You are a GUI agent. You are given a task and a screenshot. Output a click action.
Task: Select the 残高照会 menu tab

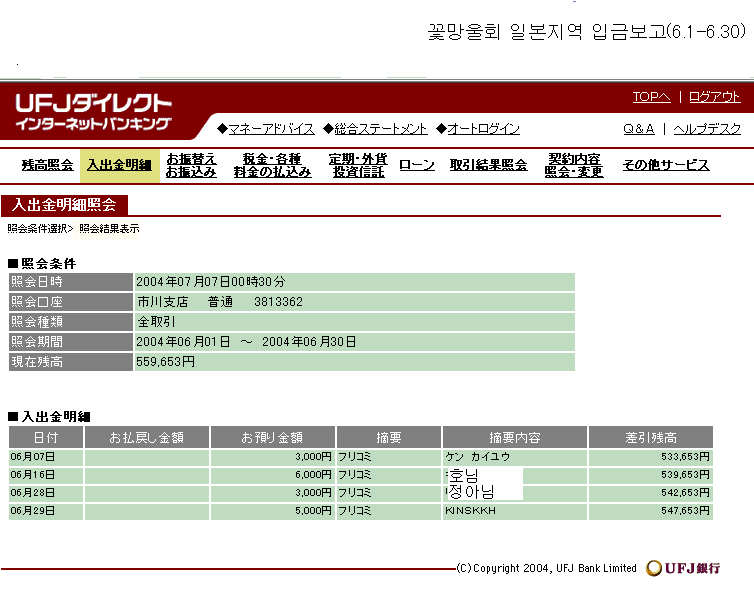tap(47, 165)
